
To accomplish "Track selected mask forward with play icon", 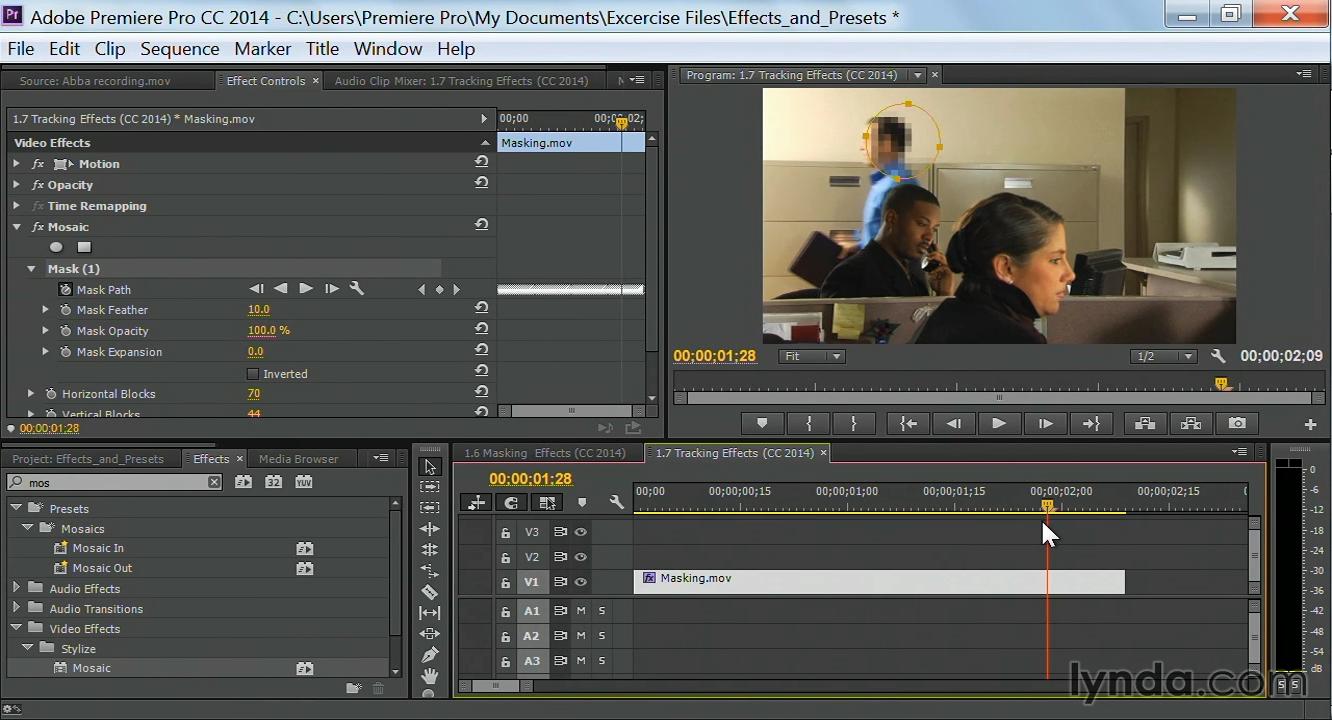I will pos(306,289).
